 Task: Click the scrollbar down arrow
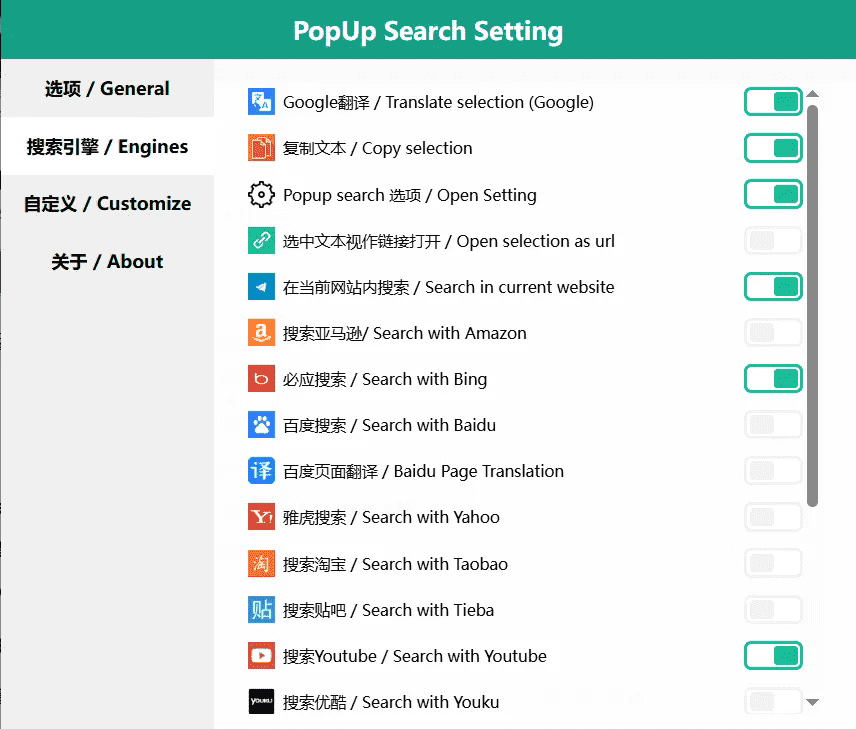point(812,702)
